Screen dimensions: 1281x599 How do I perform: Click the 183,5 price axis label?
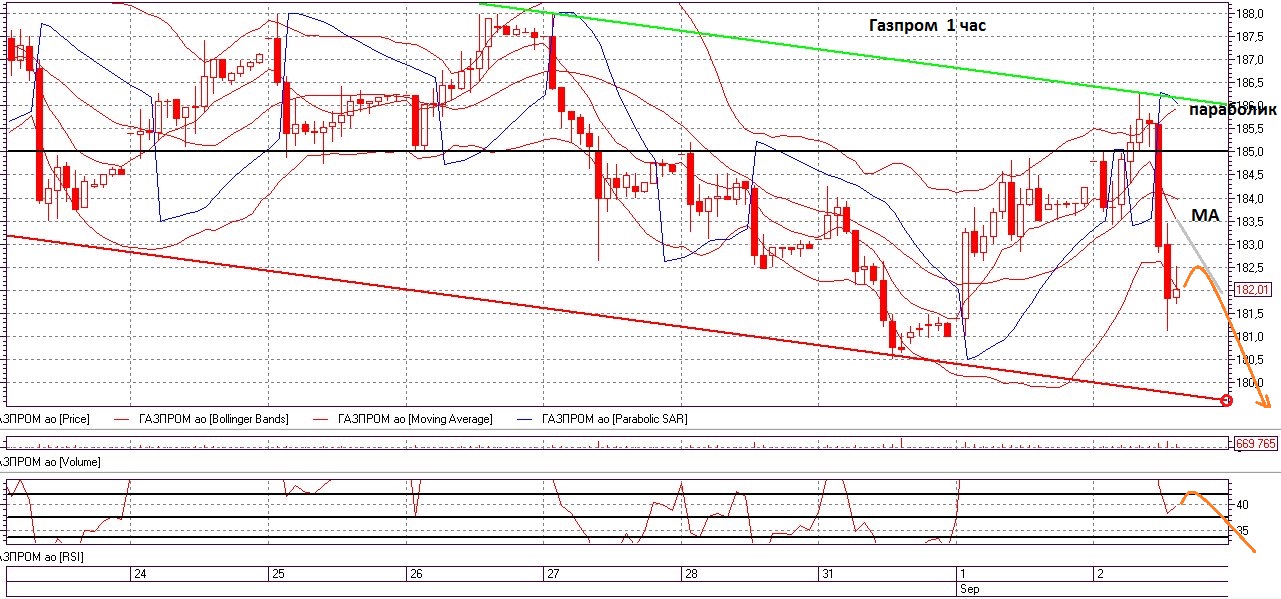(1250, 221)
